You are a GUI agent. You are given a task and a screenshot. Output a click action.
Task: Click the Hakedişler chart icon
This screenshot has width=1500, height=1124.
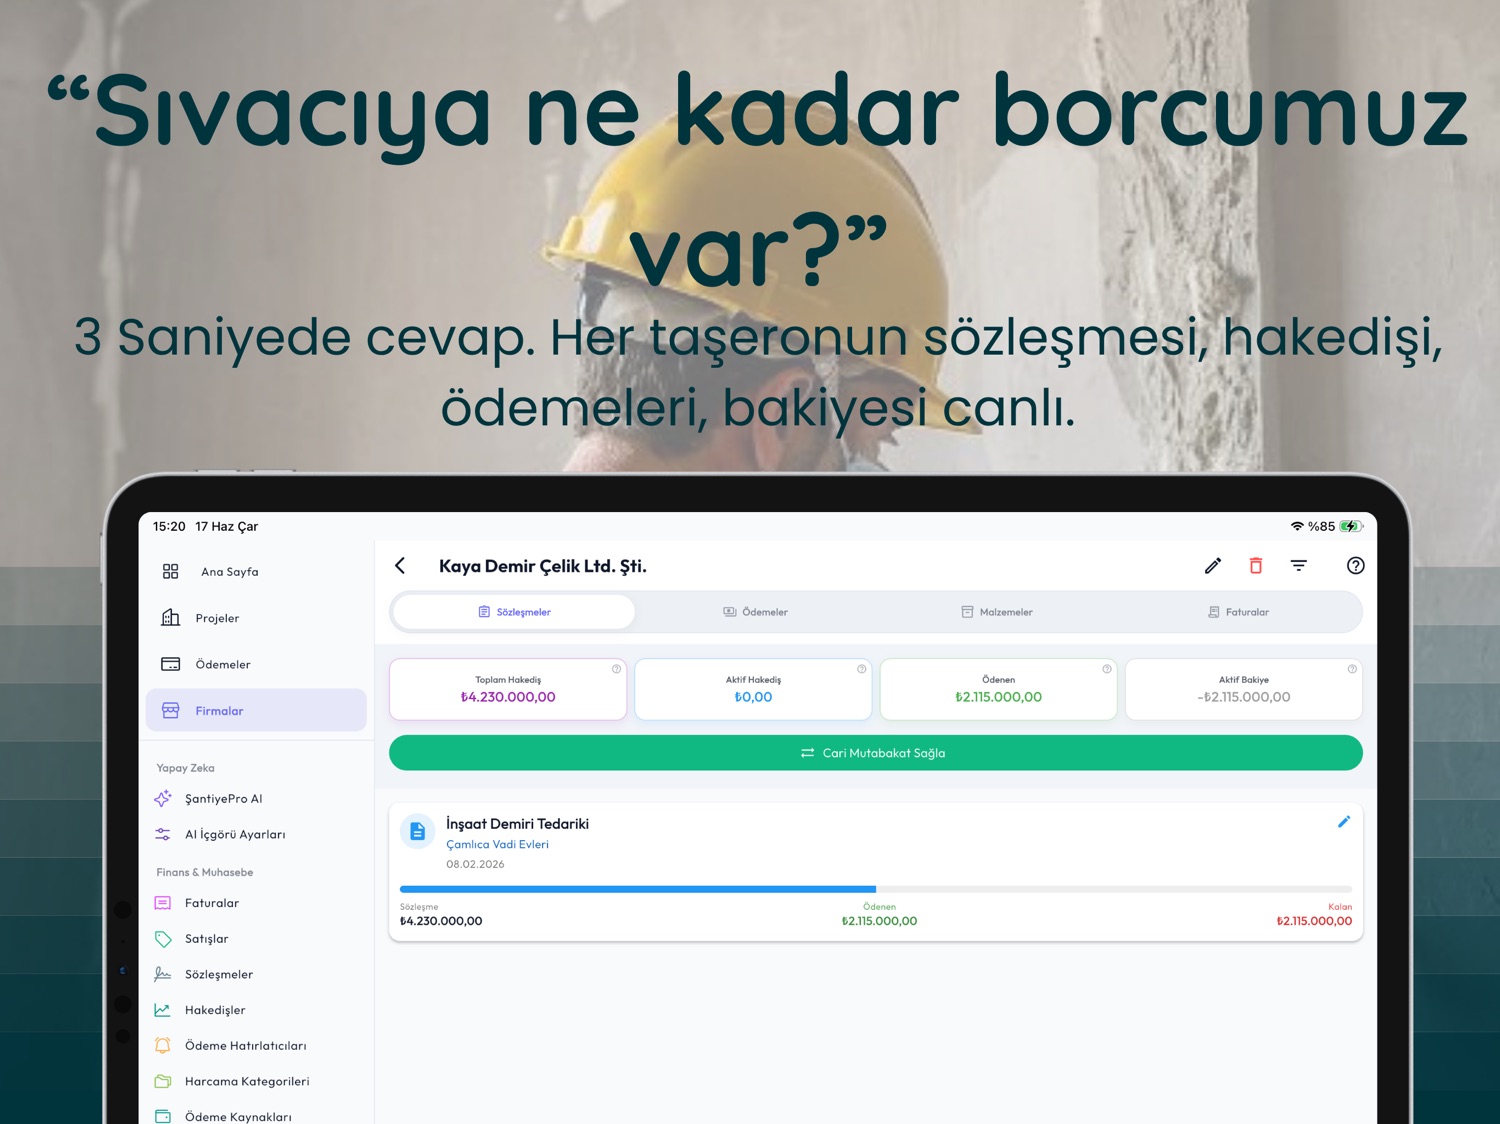coord(163,1010)
